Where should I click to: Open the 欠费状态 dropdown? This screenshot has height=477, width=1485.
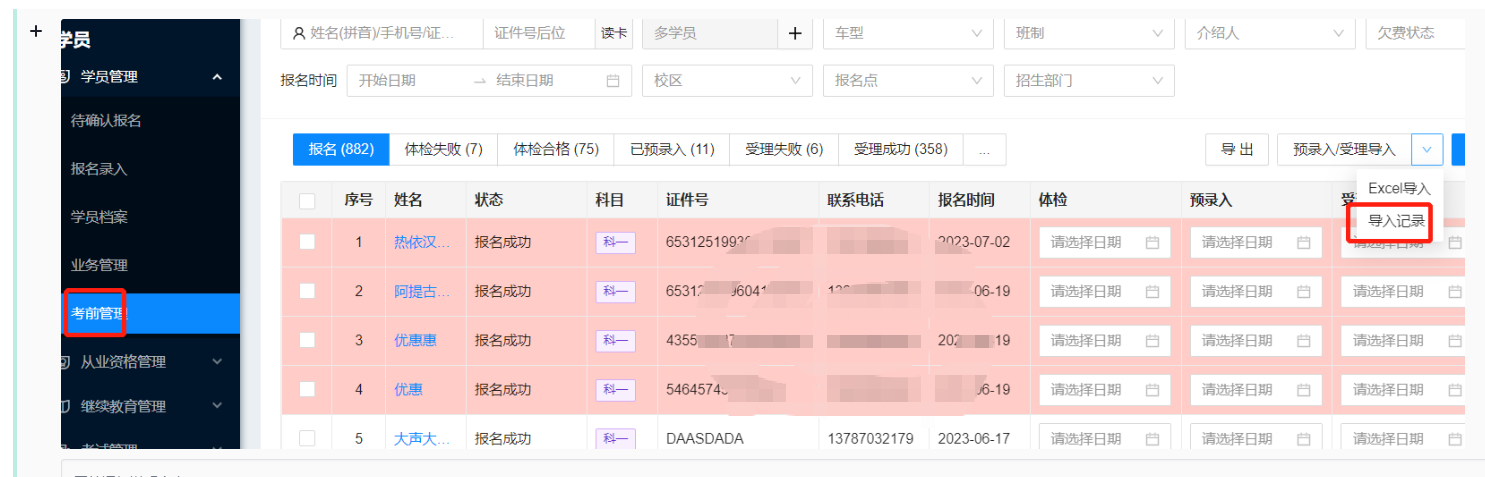[x=1416, y=33]
